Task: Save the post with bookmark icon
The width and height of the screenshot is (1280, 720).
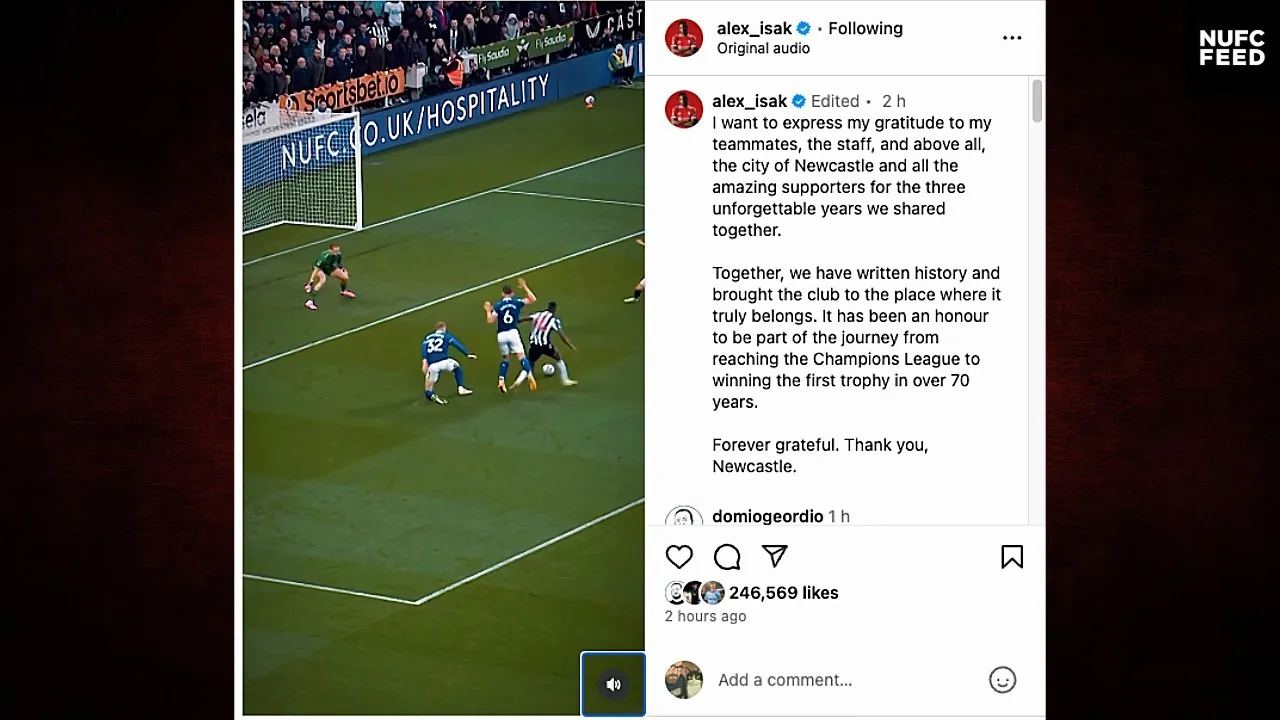Action: 1012,557
